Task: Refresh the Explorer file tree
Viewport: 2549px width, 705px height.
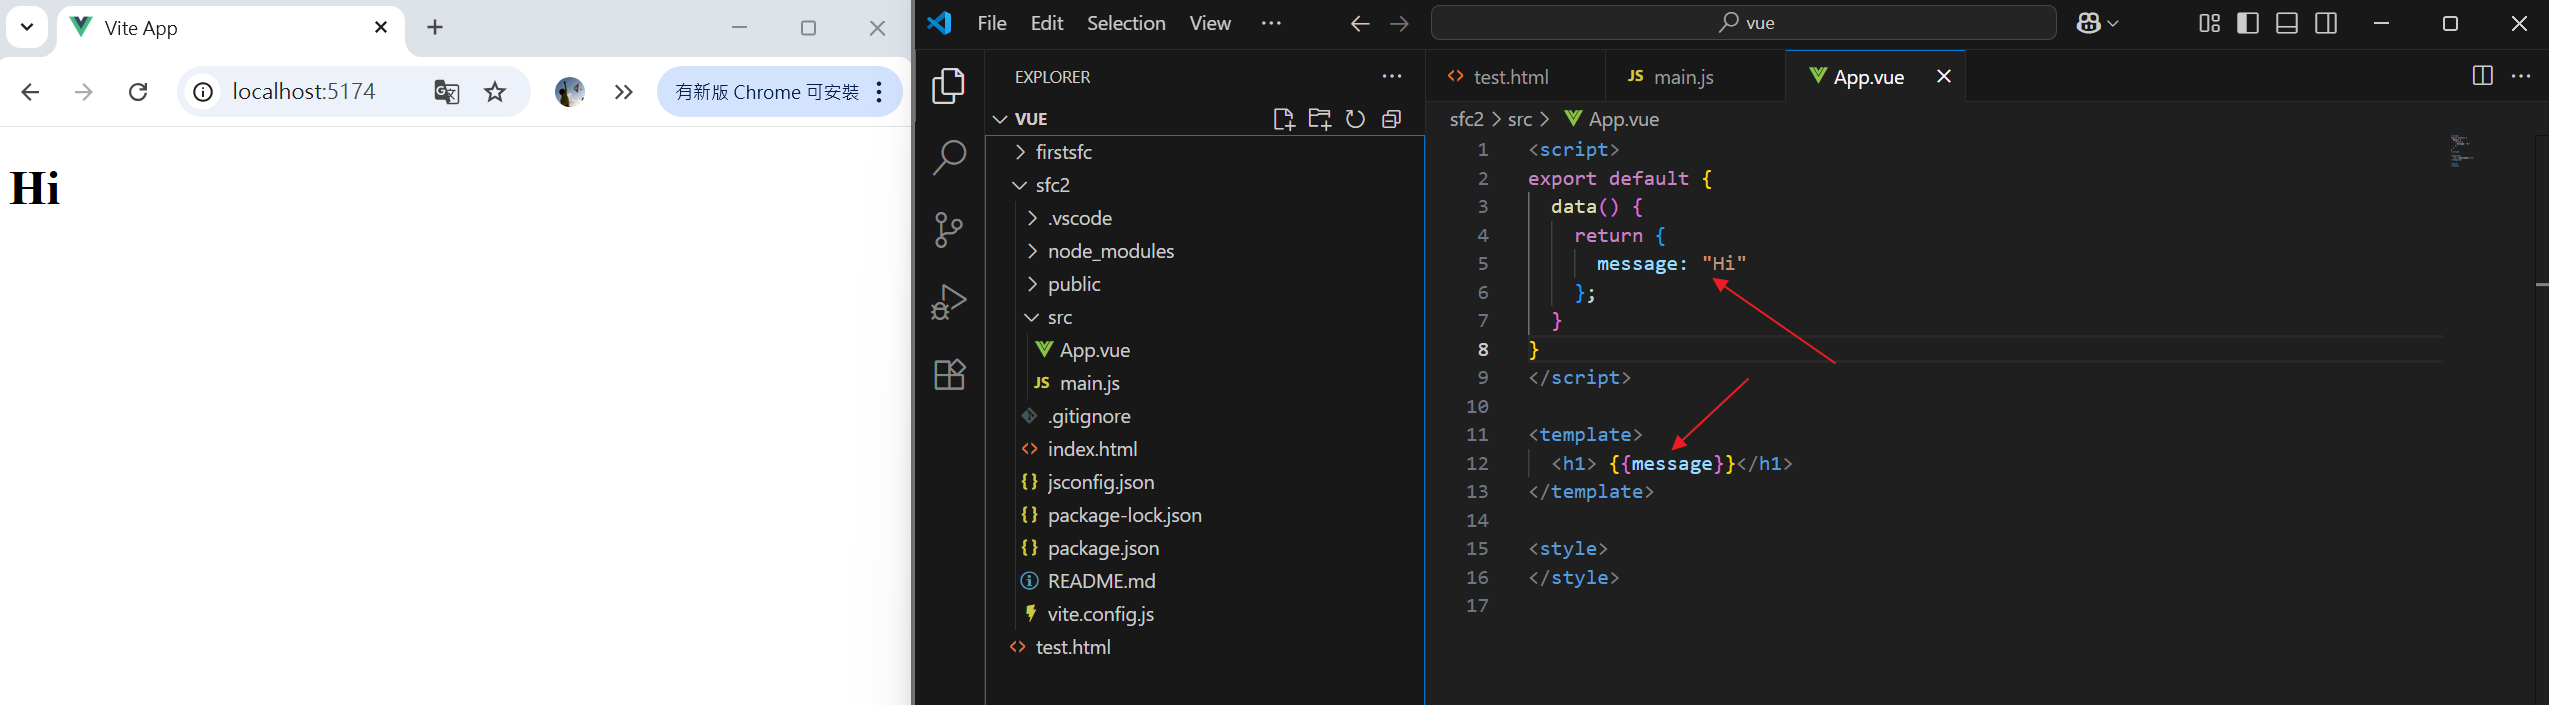Action: (x=1355, y=119)
